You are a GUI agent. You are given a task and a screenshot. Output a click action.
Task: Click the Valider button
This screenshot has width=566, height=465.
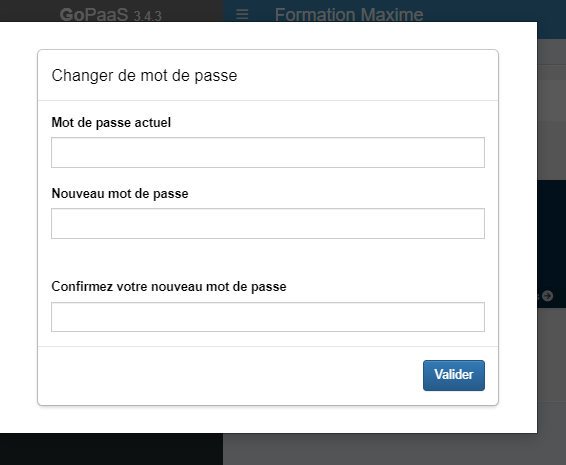[x=454, y=375]
